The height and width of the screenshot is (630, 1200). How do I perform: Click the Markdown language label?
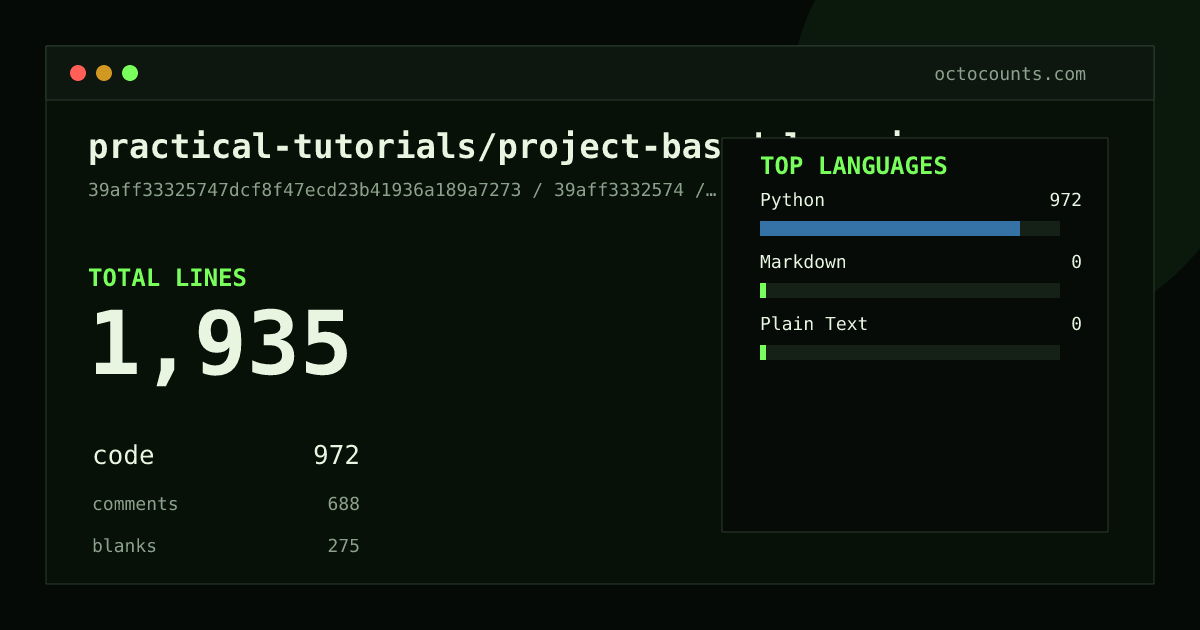(x=803, y=262)
